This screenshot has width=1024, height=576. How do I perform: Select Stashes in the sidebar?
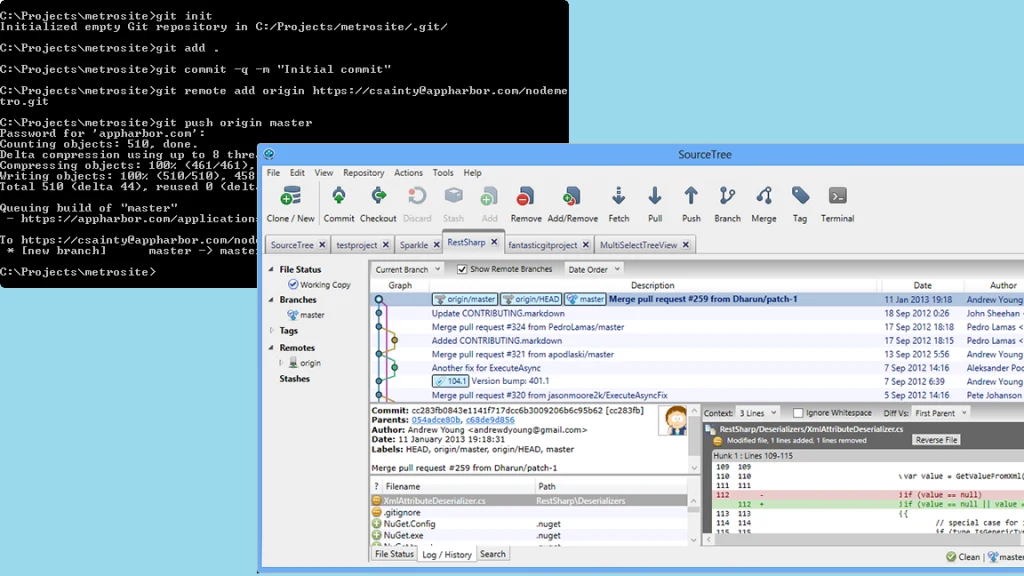[295, 379]
